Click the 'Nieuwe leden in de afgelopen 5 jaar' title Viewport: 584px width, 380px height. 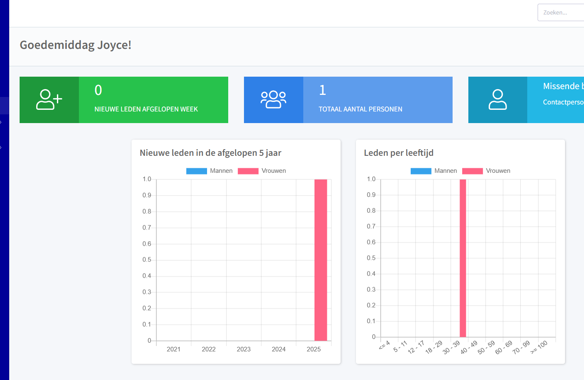210,153
